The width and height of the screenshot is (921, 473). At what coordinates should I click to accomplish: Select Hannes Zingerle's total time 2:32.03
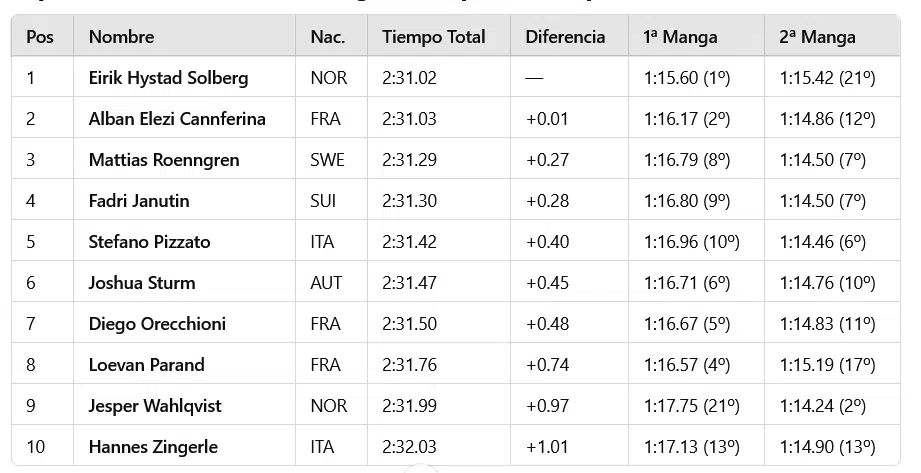coord(409,447)
